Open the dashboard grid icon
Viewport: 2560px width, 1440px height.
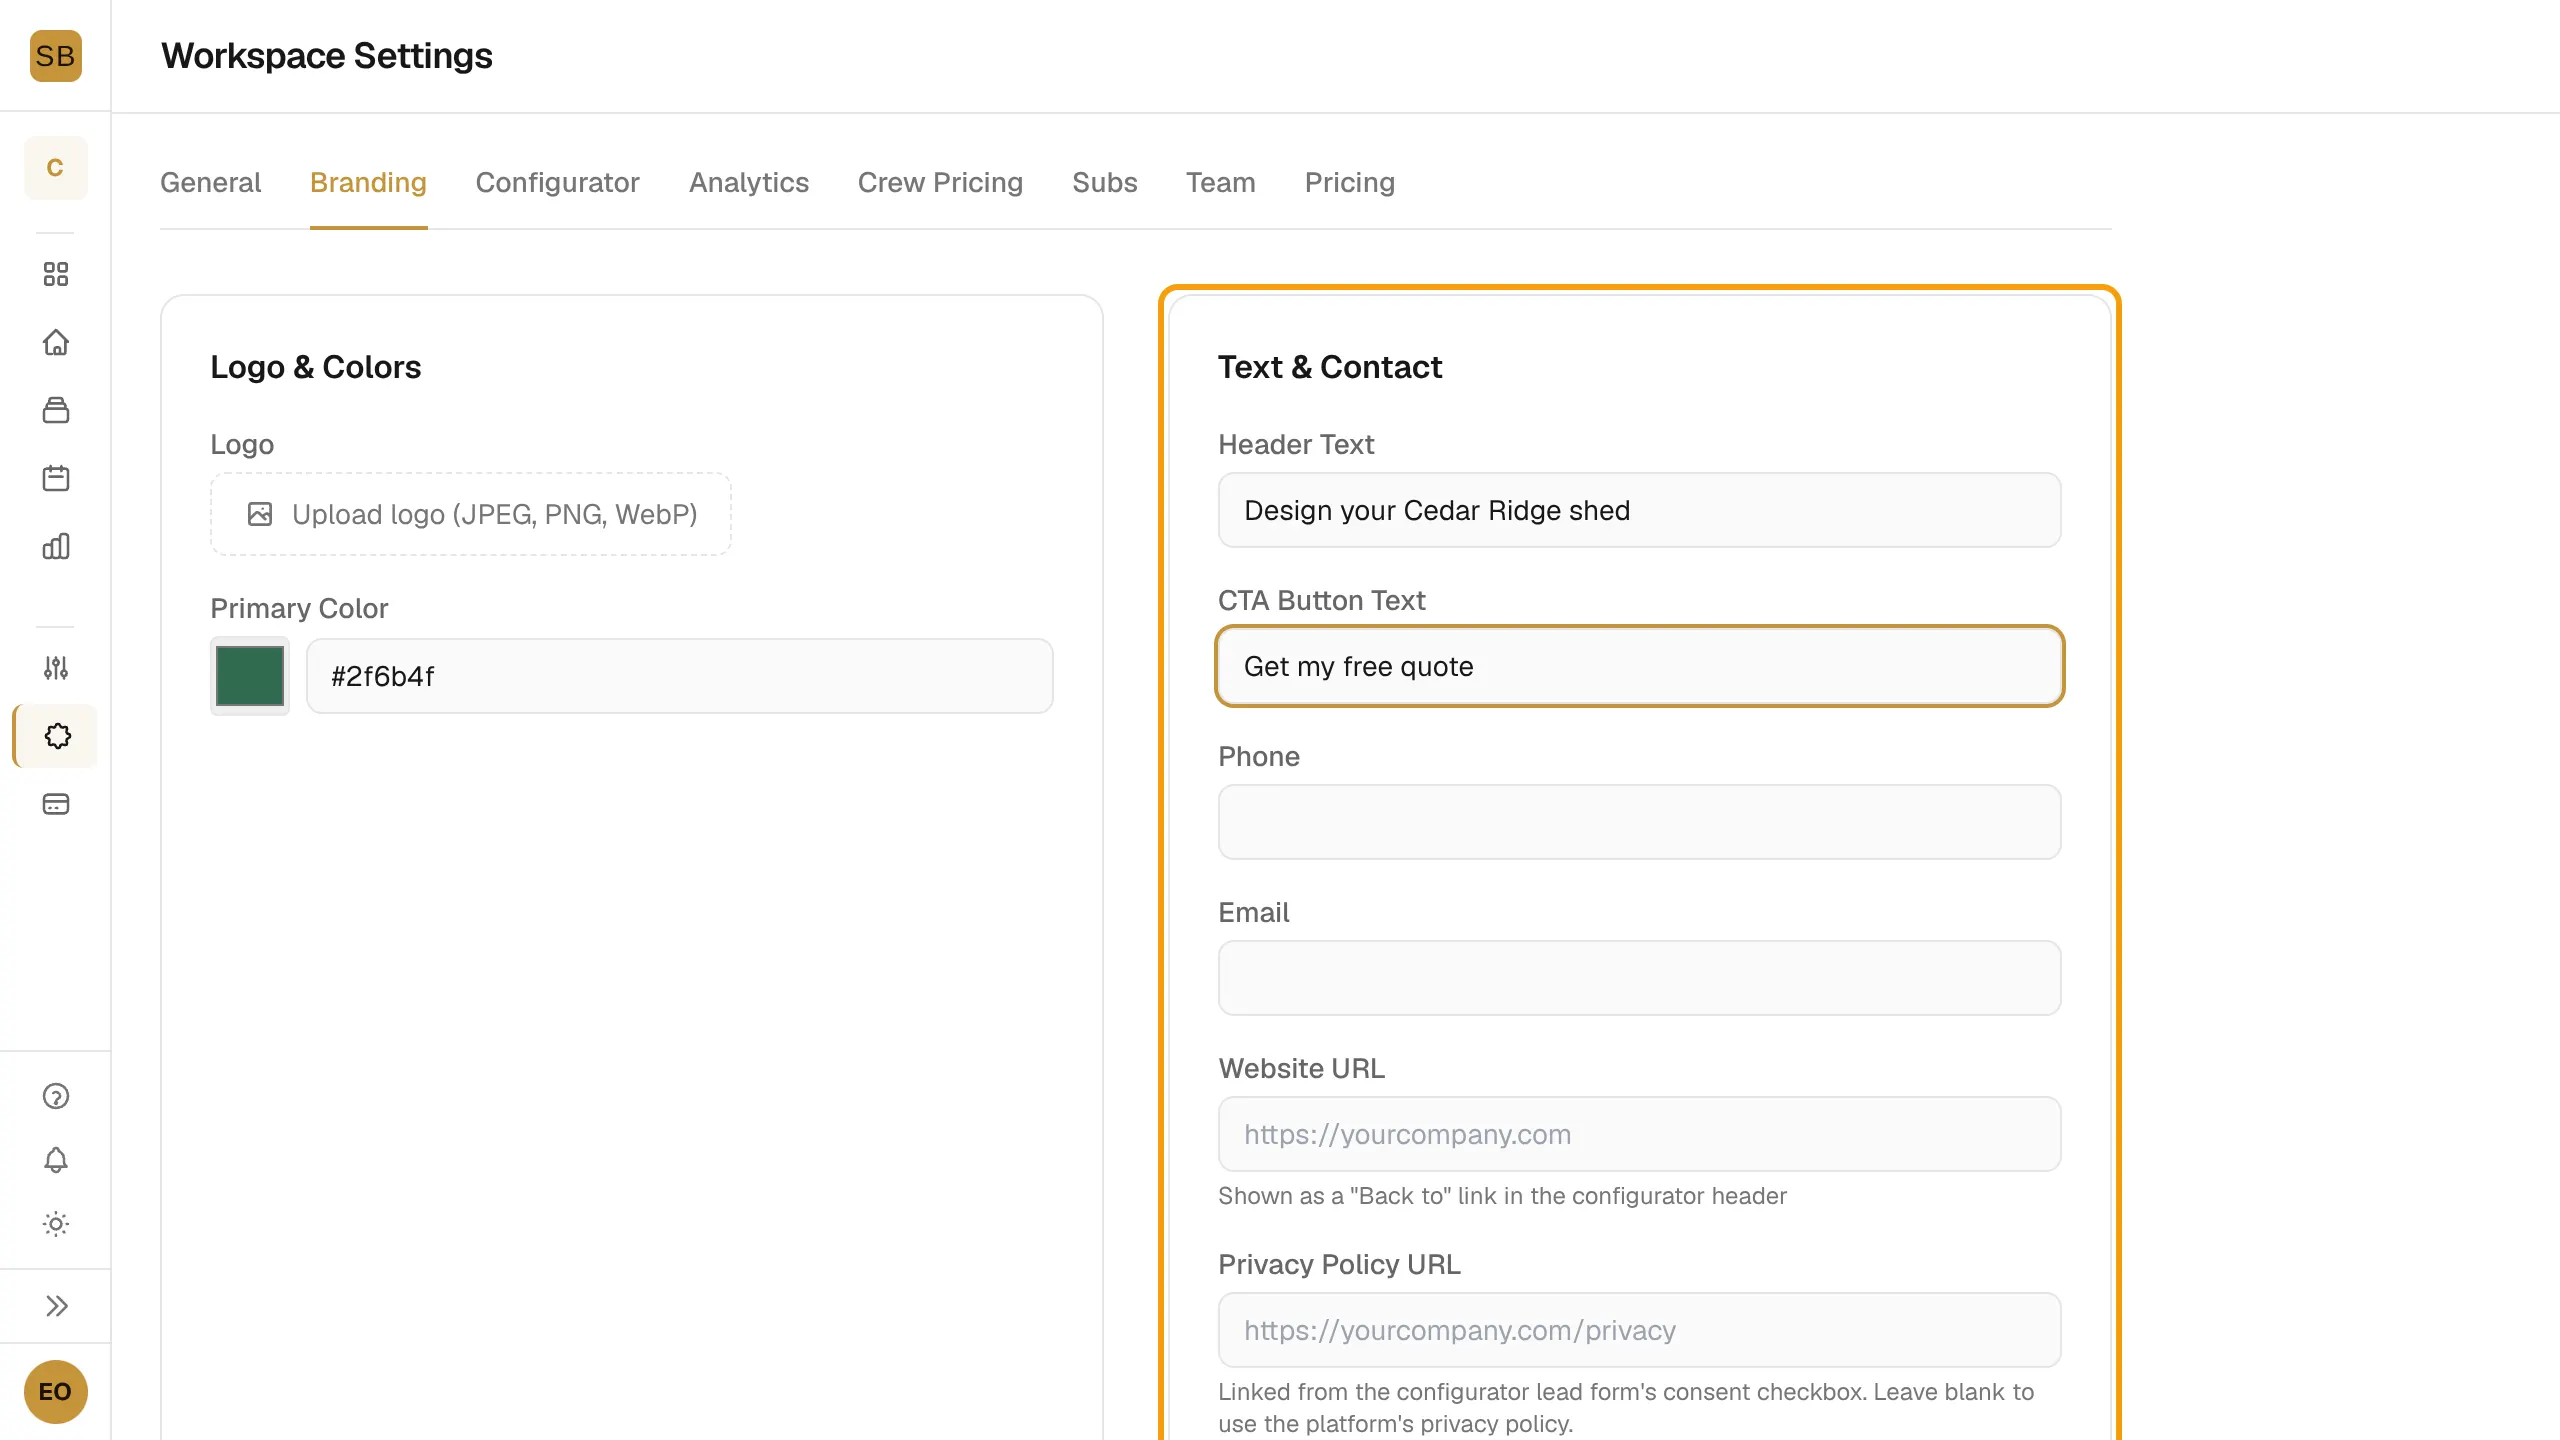tap(56, 274)
